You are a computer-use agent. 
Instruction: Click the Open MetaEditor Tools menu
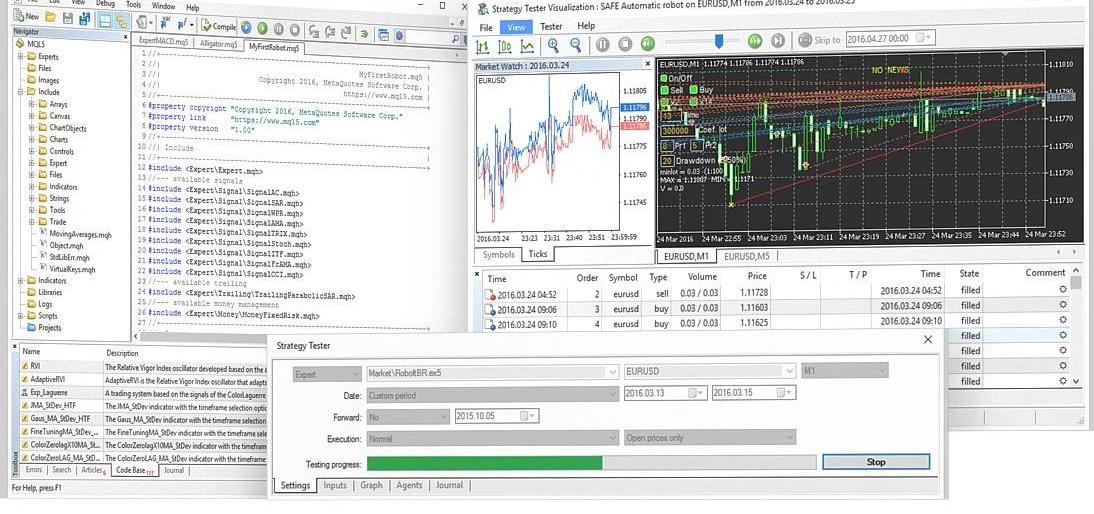(133, 5)
